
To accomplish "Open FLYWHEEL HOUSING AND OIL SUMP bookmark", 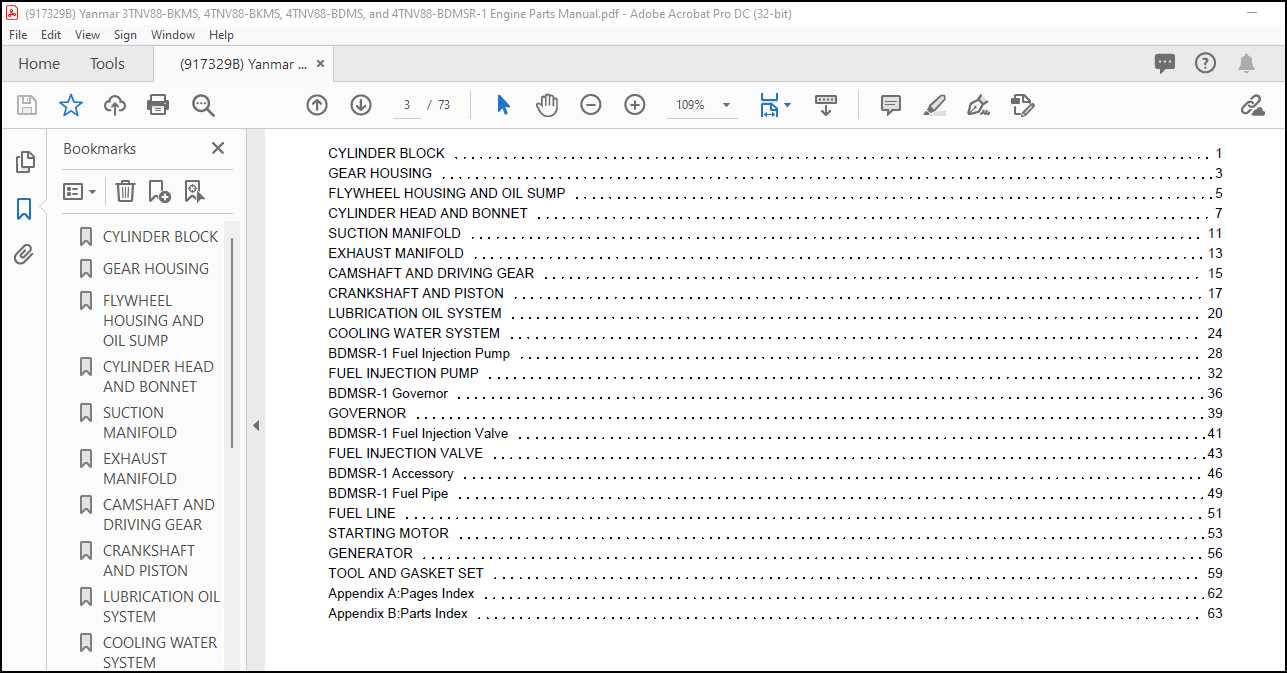I will pyautogui.click(x=153, y=320).
